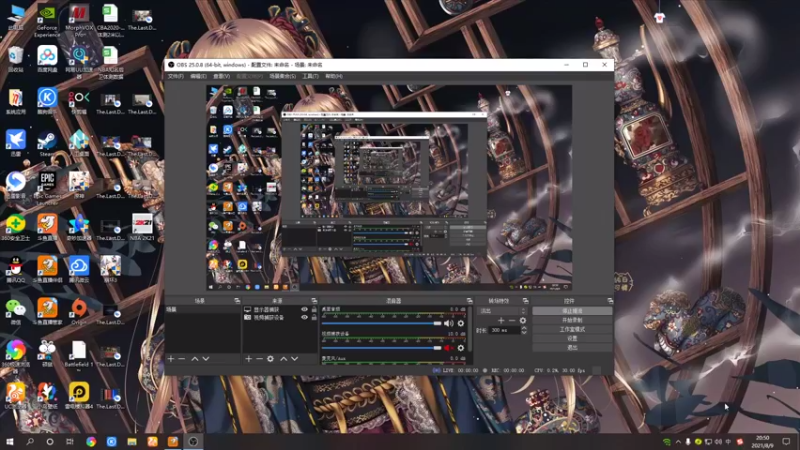The height and width of the screenshot is (450, 800).
Task: Click the 300 ms transition duration field
Action: pos(504,330)
